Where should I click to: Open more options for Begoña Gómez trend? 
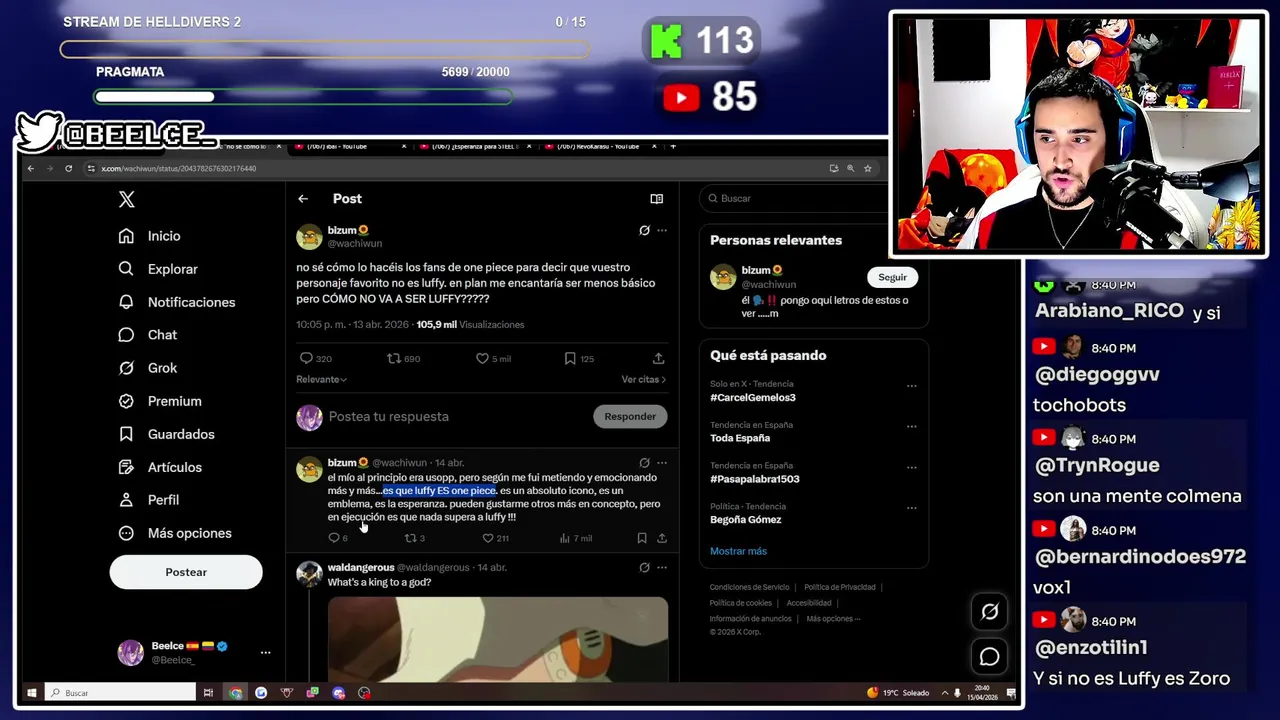coord(911,508)
